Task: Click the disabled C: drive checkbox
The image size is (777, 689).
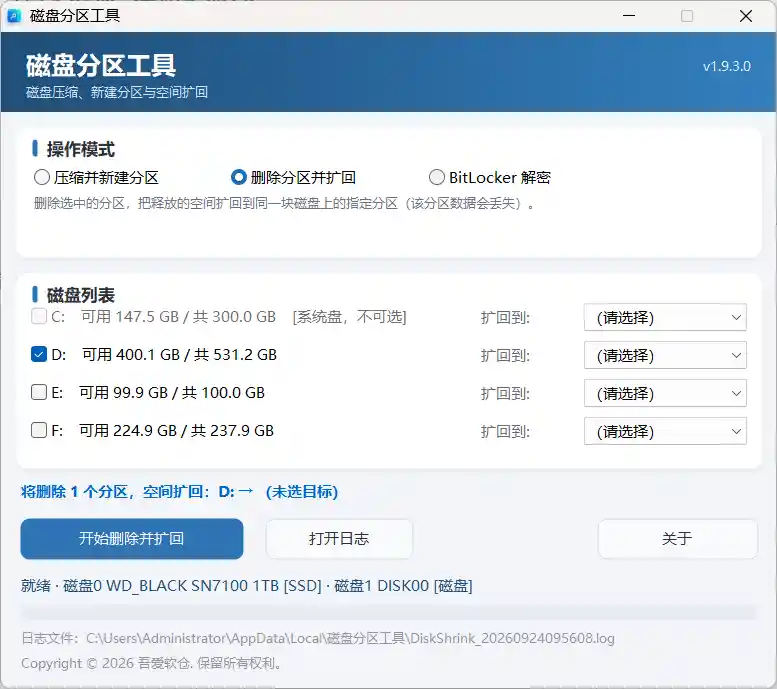Action: pos(39,316)
